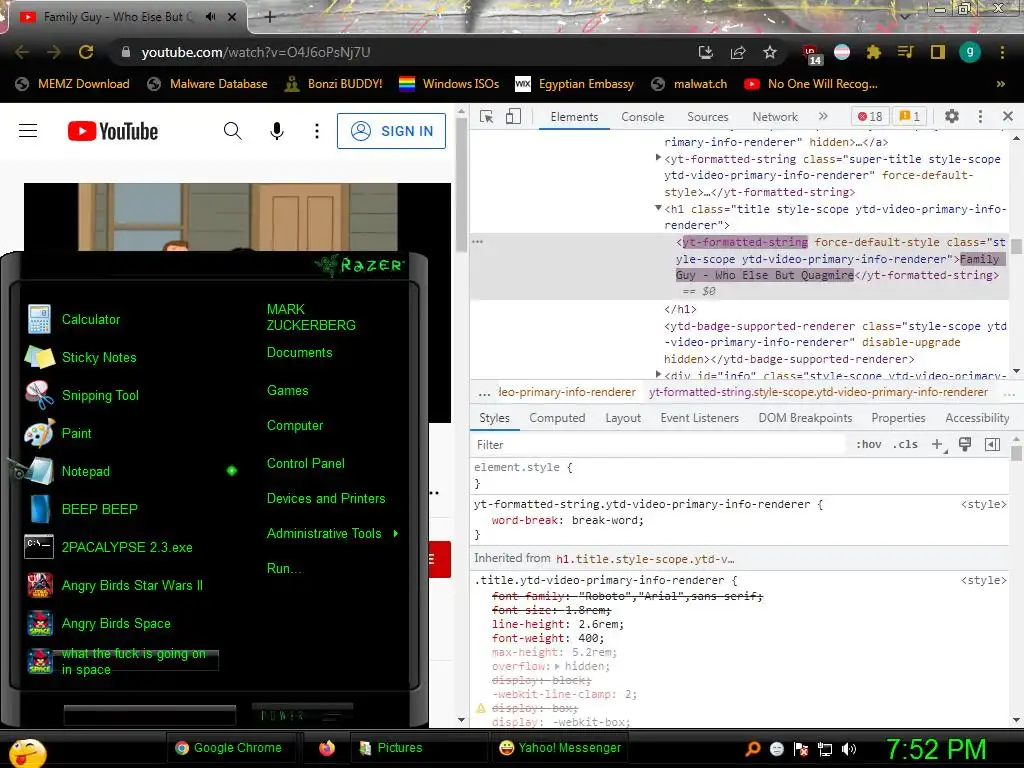
Task: Click the install app icon in address bar
Action: click(x=705, y=52)
